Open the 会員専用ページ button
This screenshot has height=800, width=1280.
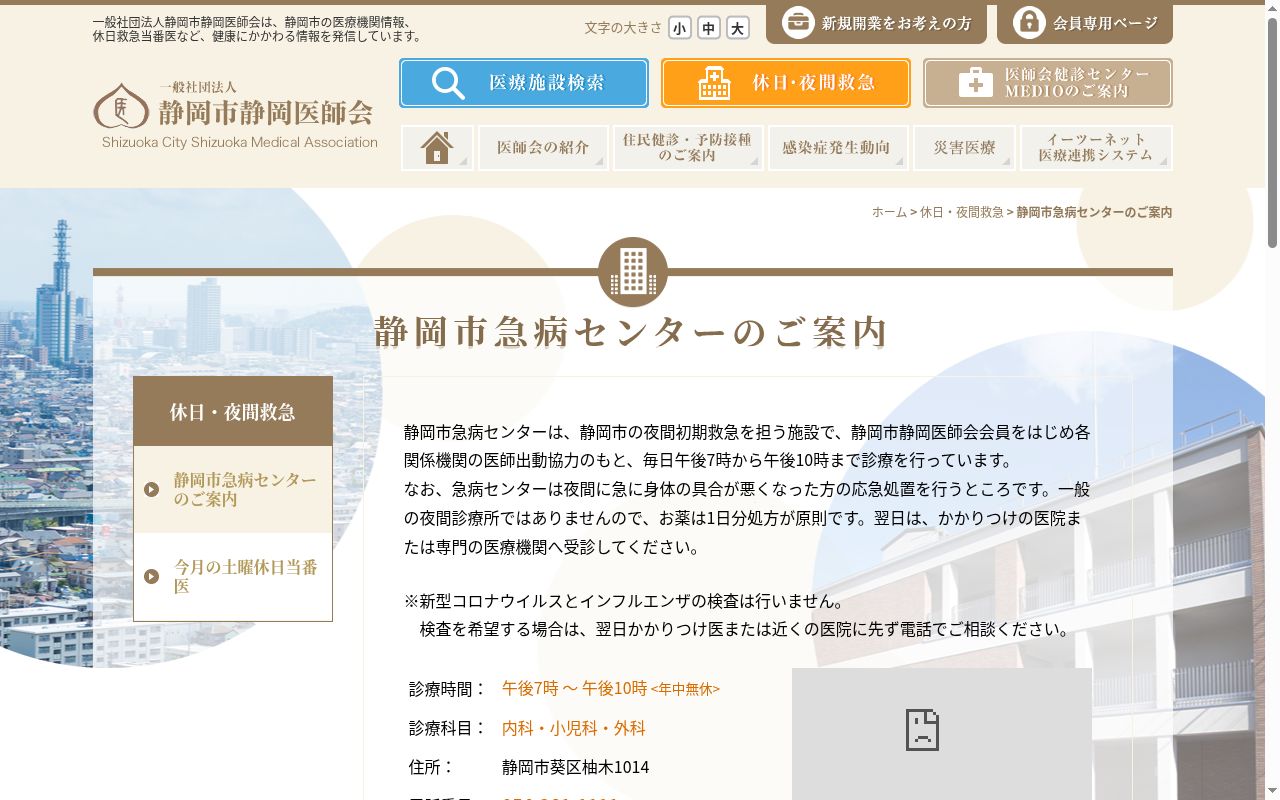tap(1085, 22)
